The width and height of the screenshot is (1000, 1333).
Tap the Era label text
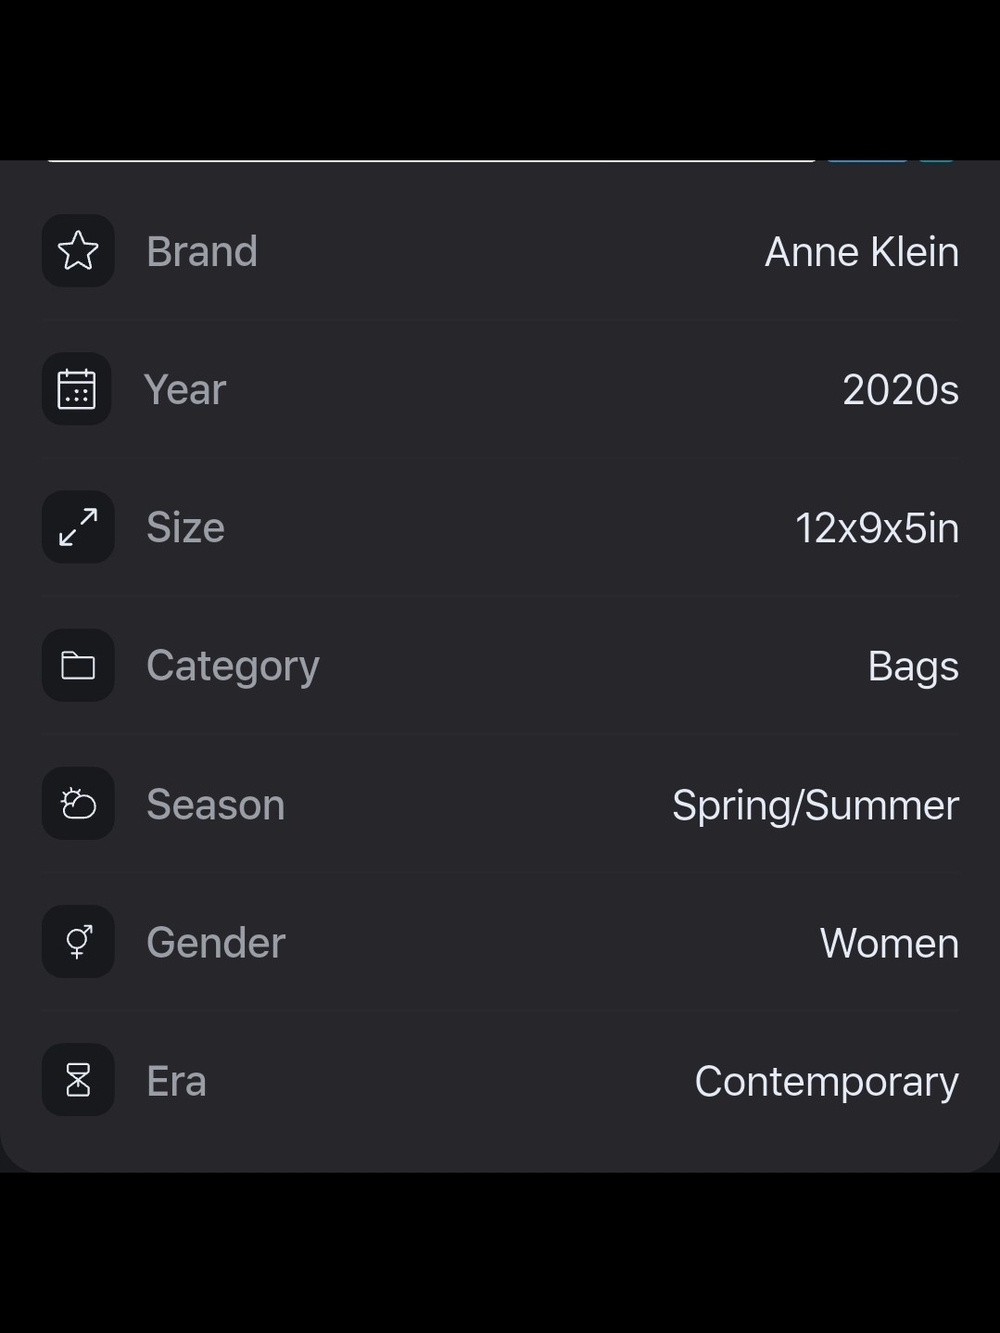(x=176, y=1081)
